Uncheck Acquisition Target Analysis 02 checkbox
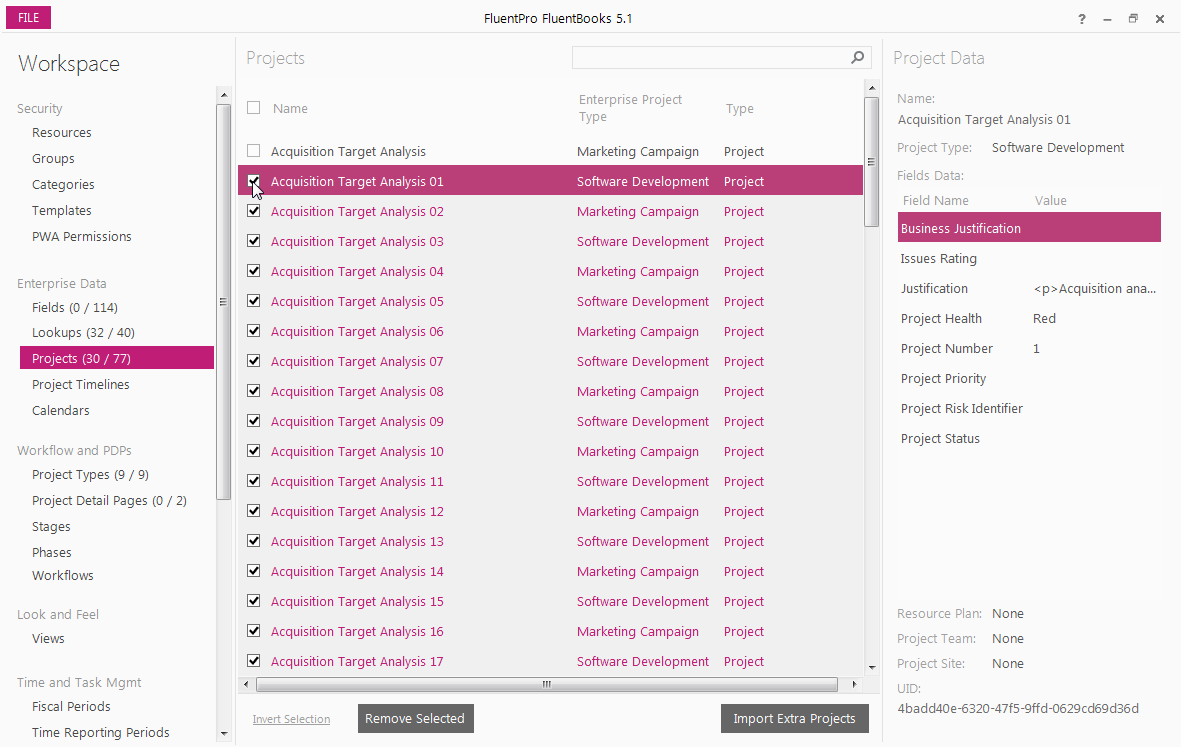 click(254, 211)
